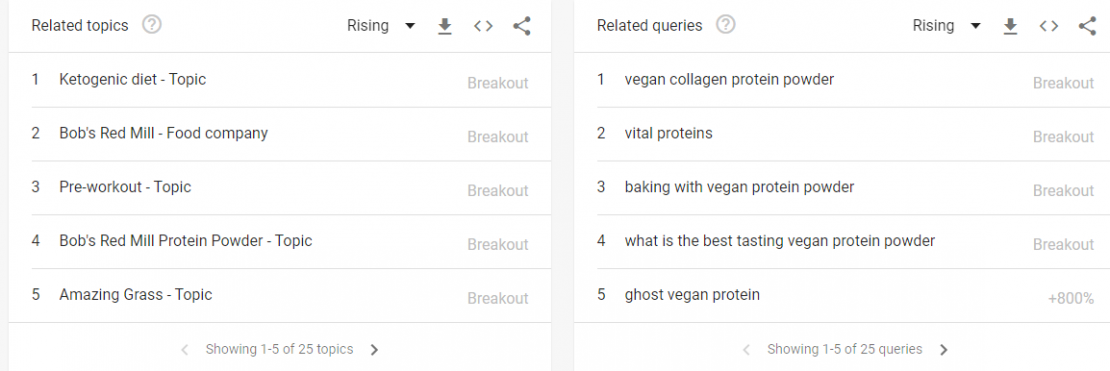The width and height of the screenshot is (1110, 371).
Task: Open embed code for Related topics
Action: tap(483, 26)
